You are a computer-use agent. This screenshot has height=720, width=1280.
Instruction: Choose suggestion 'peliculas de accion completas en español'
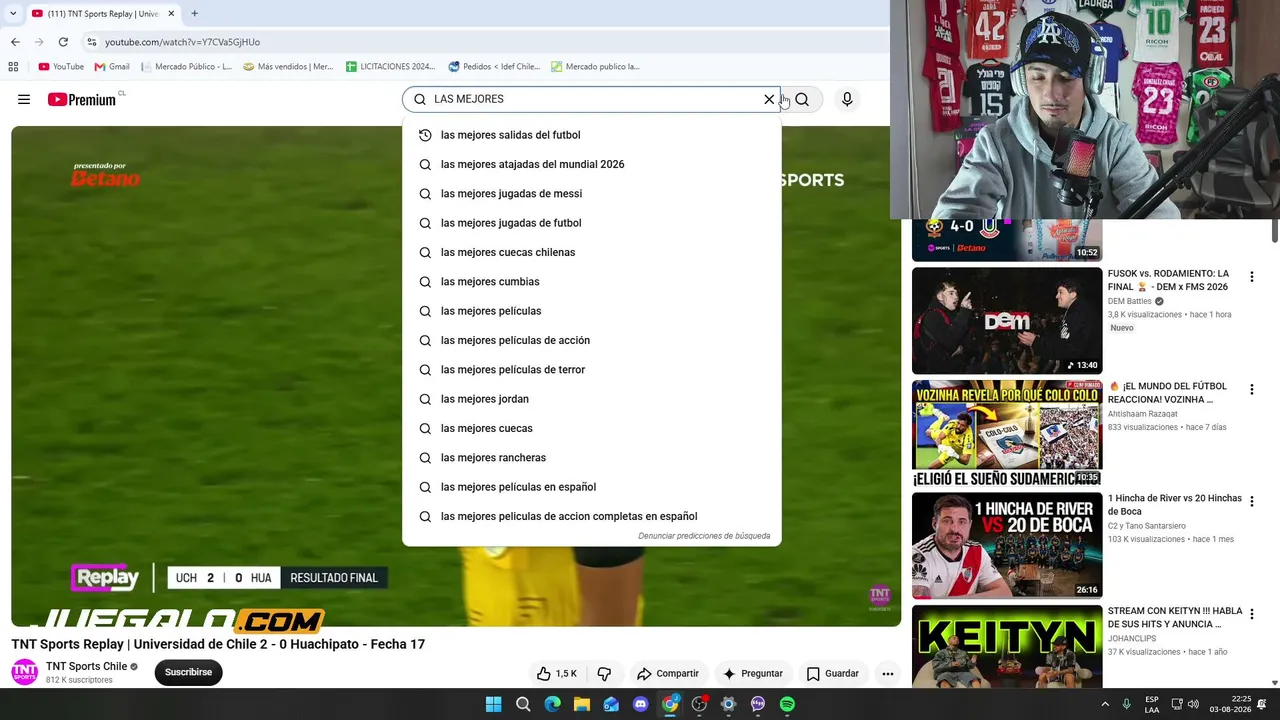coord(591,516)
